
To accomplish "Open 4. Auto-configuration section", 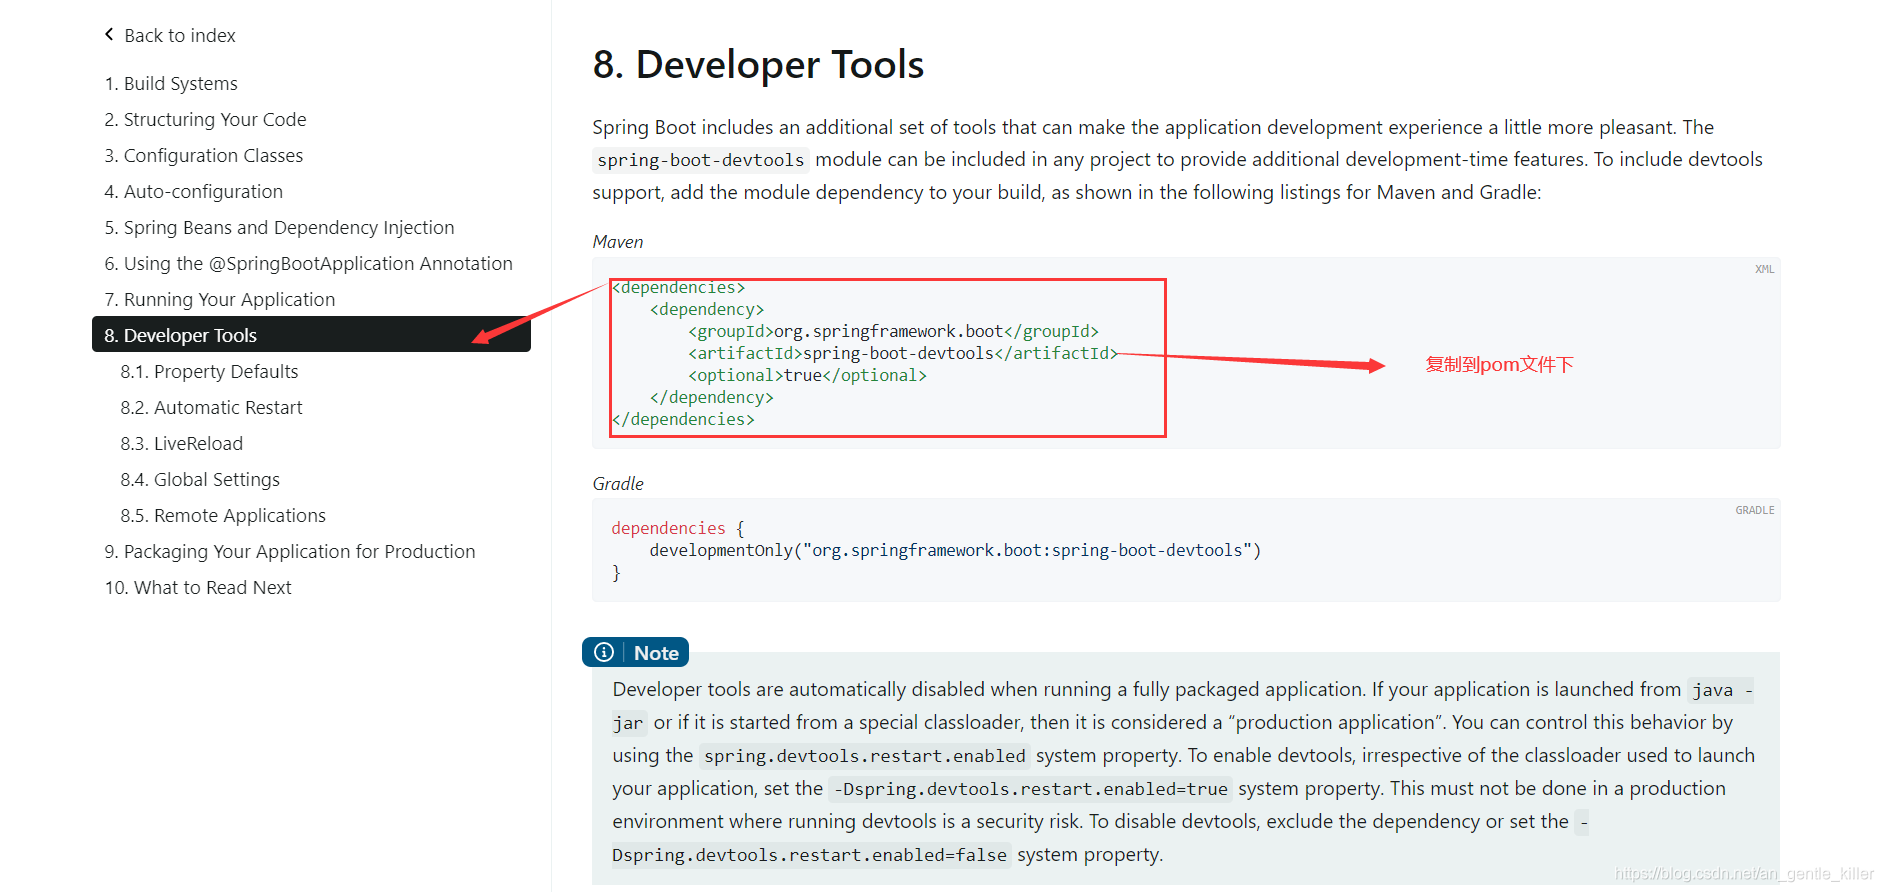I will coord(194,191).
